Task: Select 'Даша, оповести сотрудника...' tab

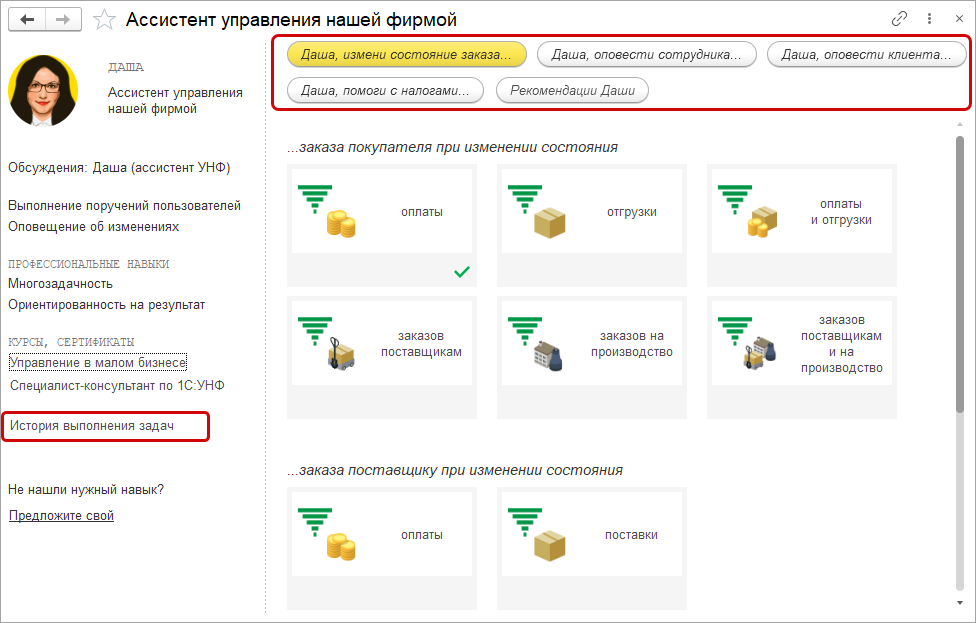Action: pos(647,55)
